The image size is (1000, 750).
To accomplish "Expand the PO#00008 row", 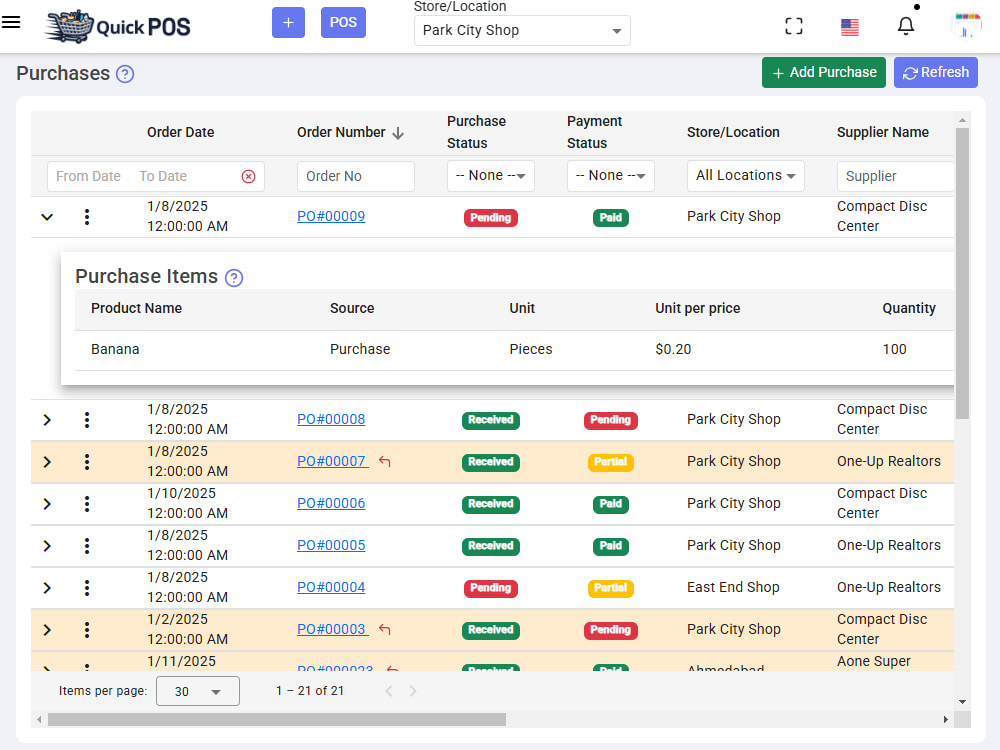I will 47,420.
